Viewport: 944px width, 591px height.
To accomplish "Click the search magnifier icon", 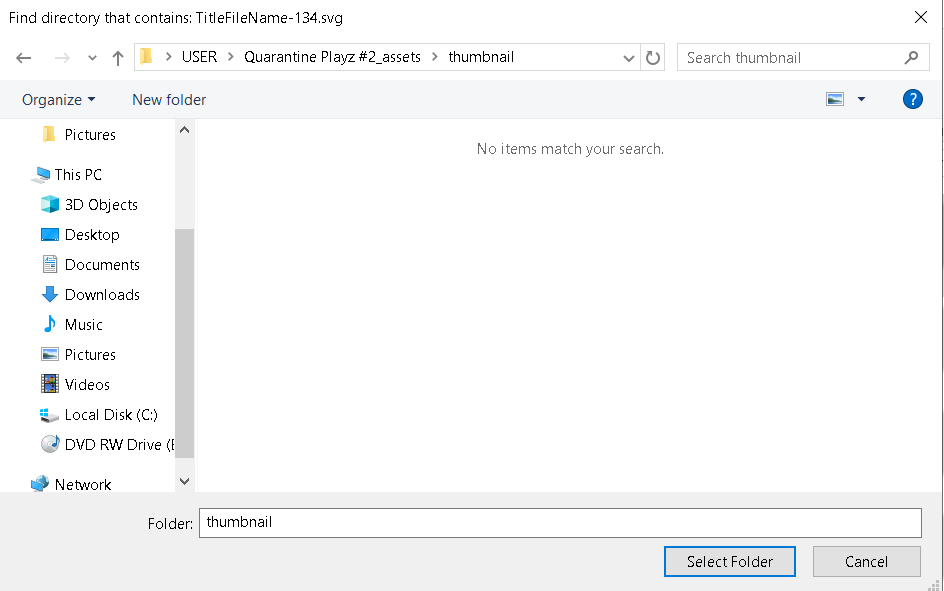I will click(911, 57).
